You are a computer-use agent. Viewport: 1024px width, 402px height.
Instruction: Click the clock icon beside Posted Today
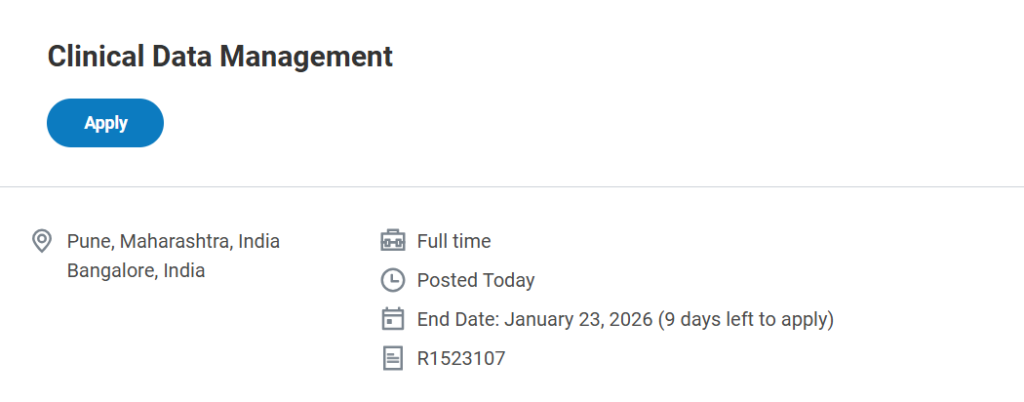click(393, 280)
